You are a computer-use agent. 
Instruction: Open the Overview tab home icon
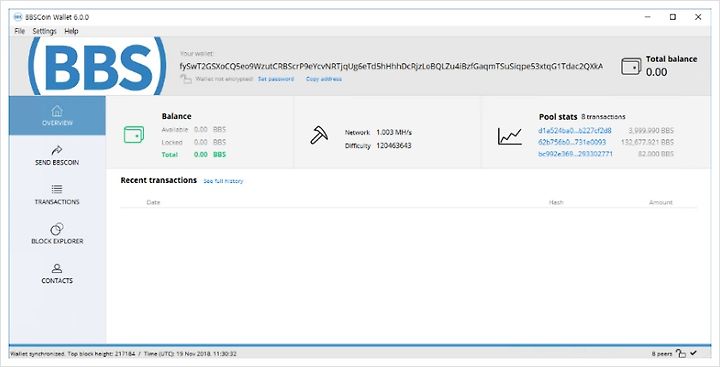[57, 111]
